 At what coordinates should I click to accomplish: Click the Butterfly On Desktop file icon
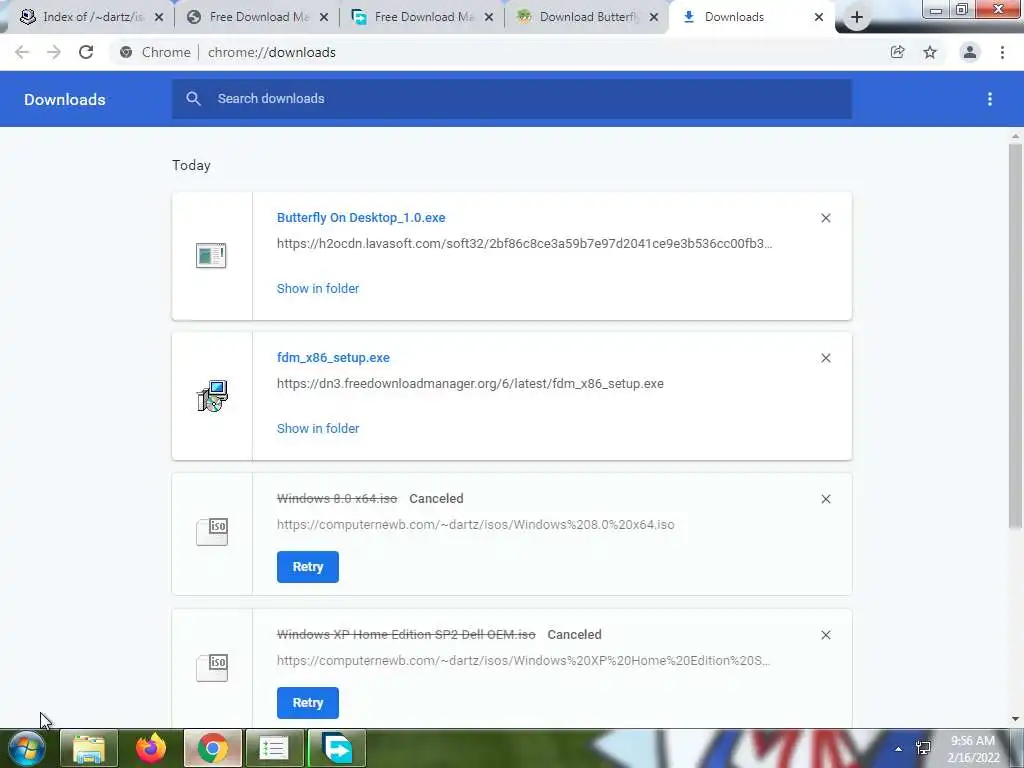[211, 255]
